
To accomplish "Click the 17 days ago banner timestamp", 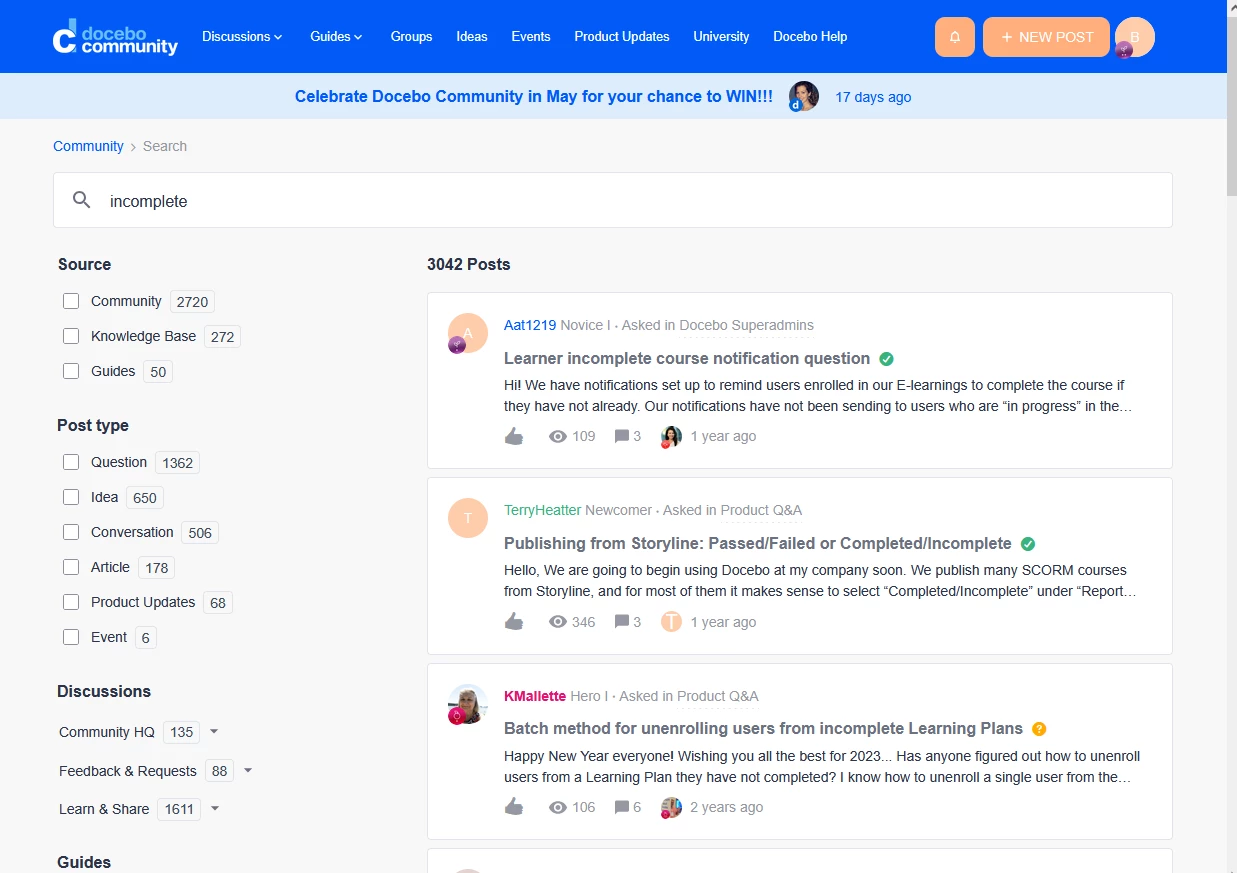I will 873,97.
